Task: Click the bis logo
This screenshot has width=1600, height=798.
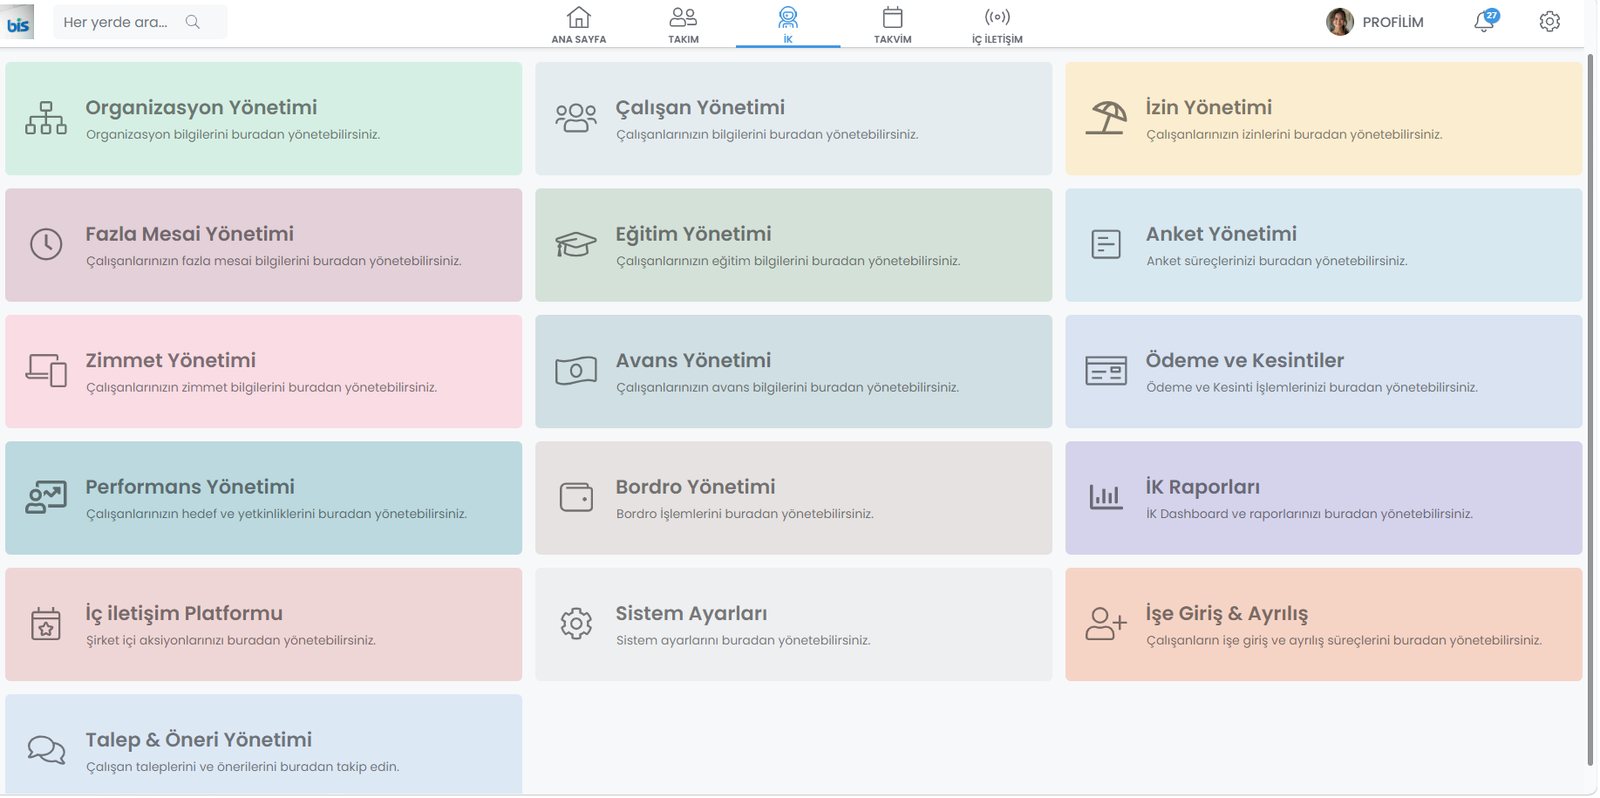Action: point(18,22)
